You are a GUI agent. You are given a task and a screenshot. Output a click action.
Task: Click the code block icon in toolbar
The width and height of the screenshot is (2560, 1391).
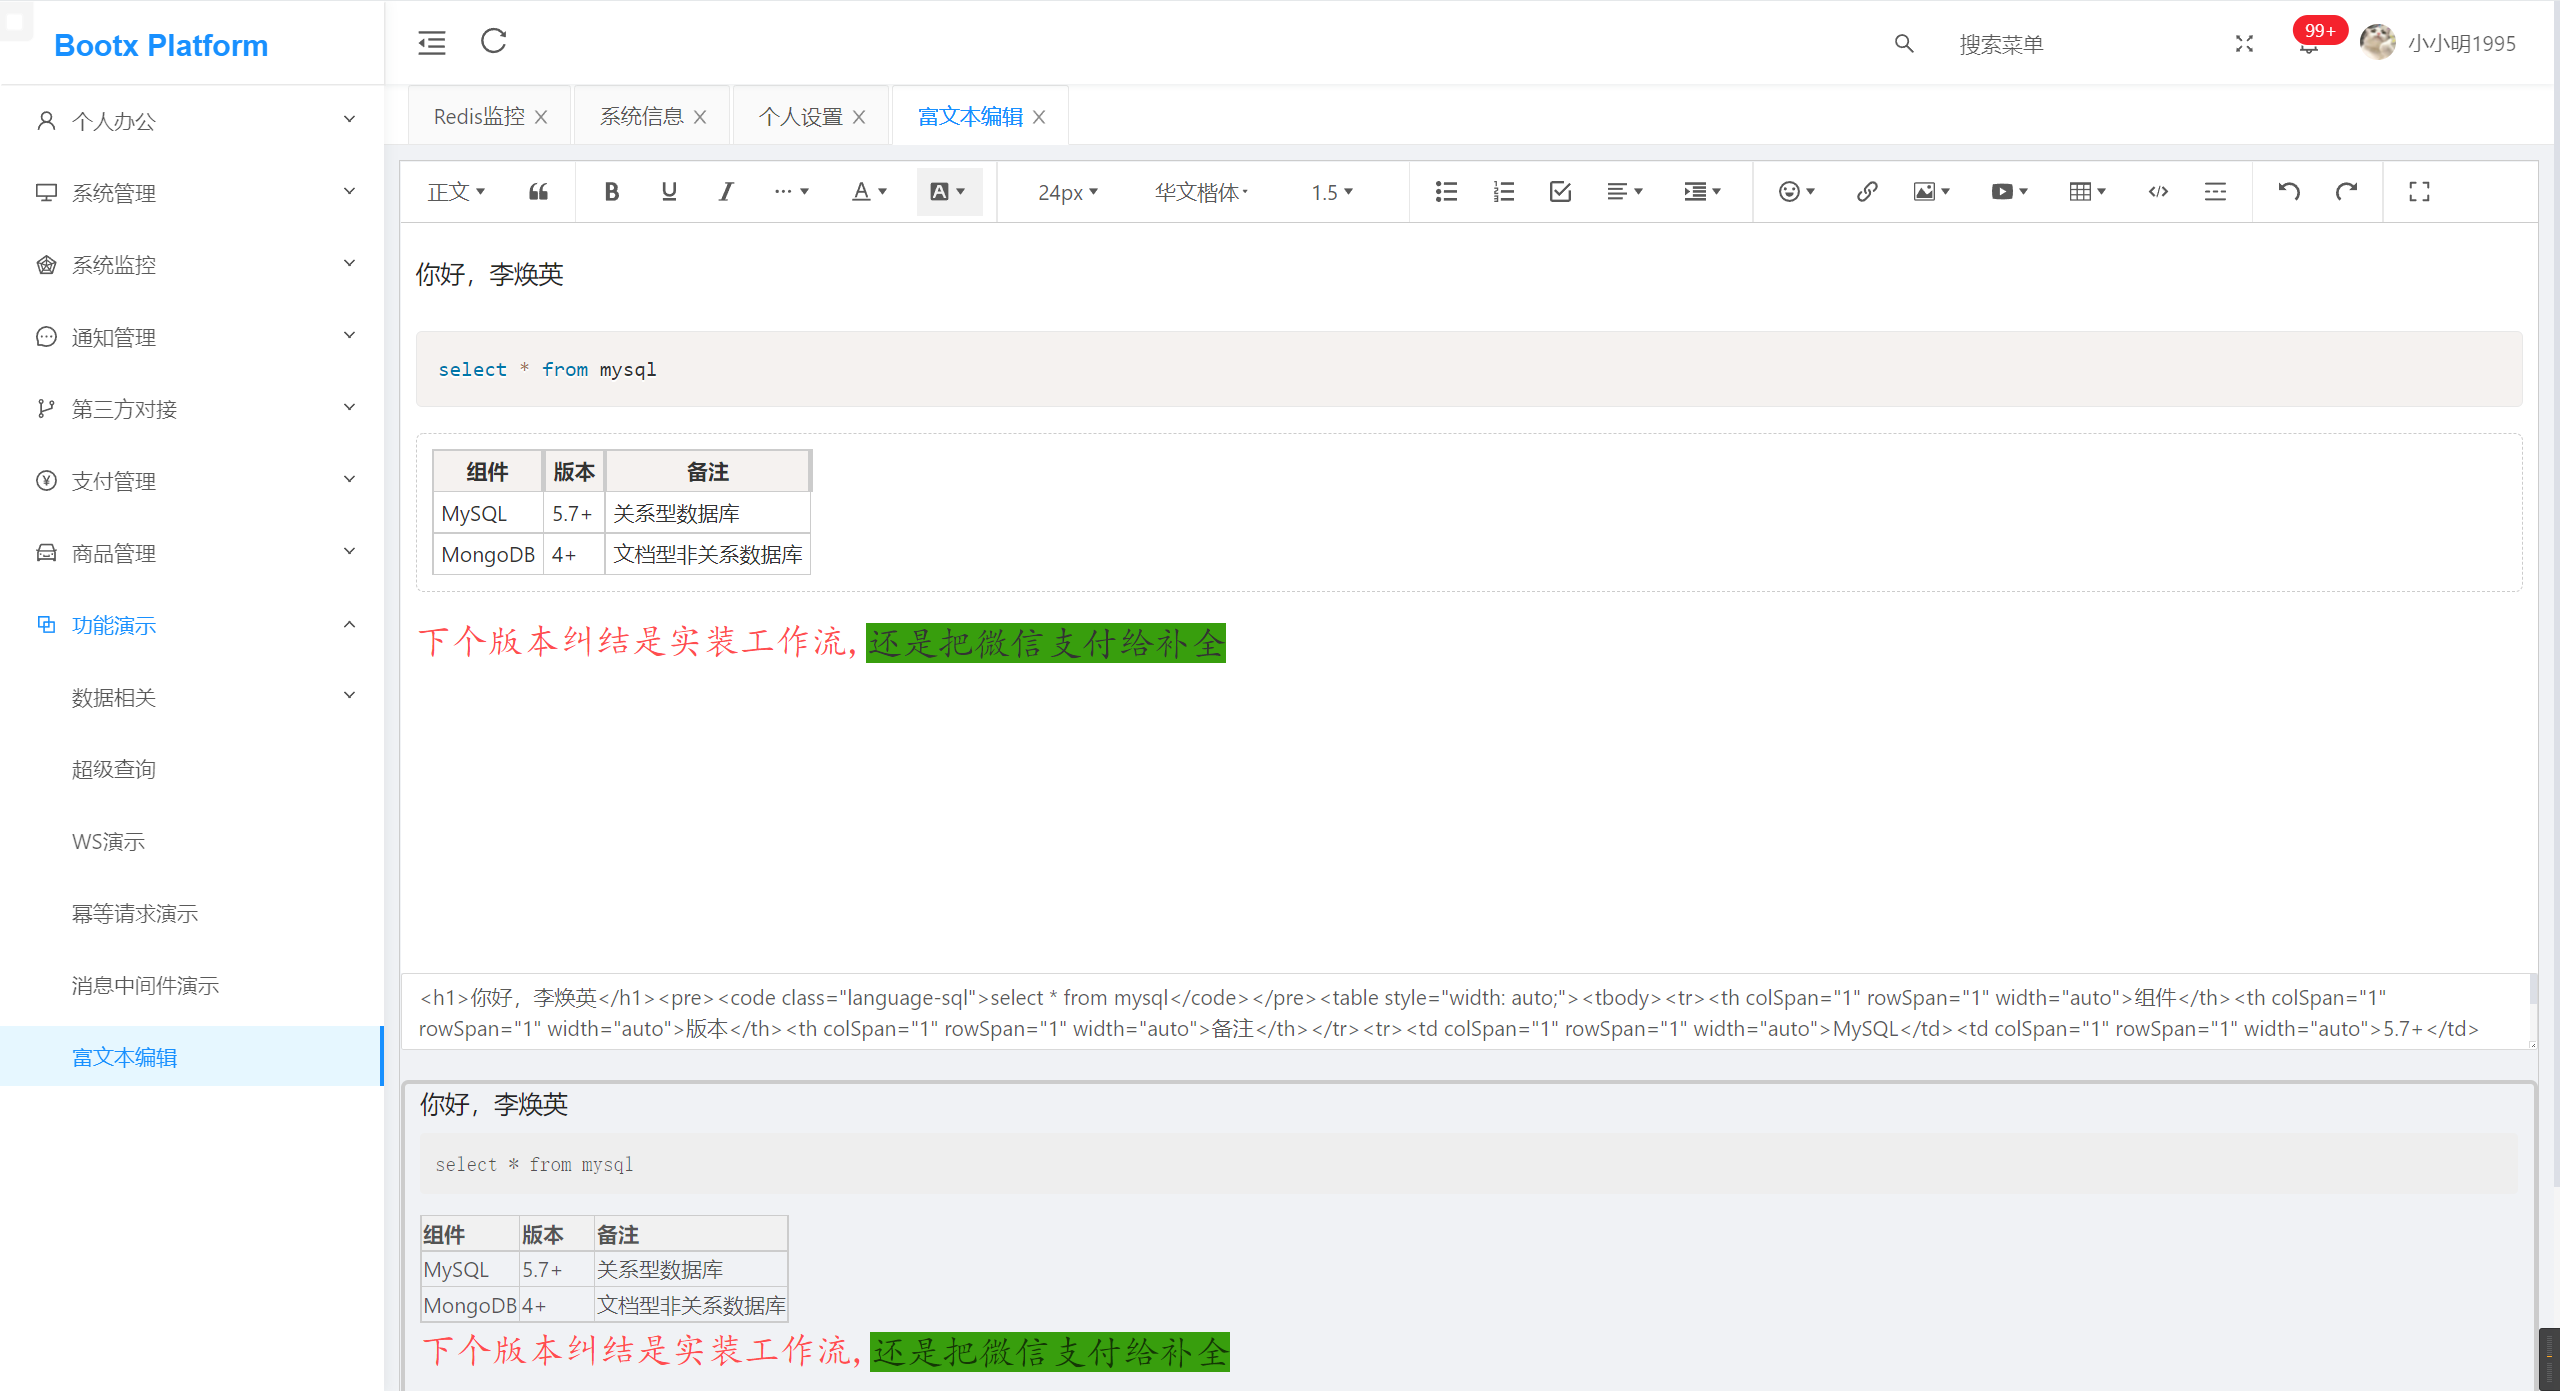(x=2158, y=192)
